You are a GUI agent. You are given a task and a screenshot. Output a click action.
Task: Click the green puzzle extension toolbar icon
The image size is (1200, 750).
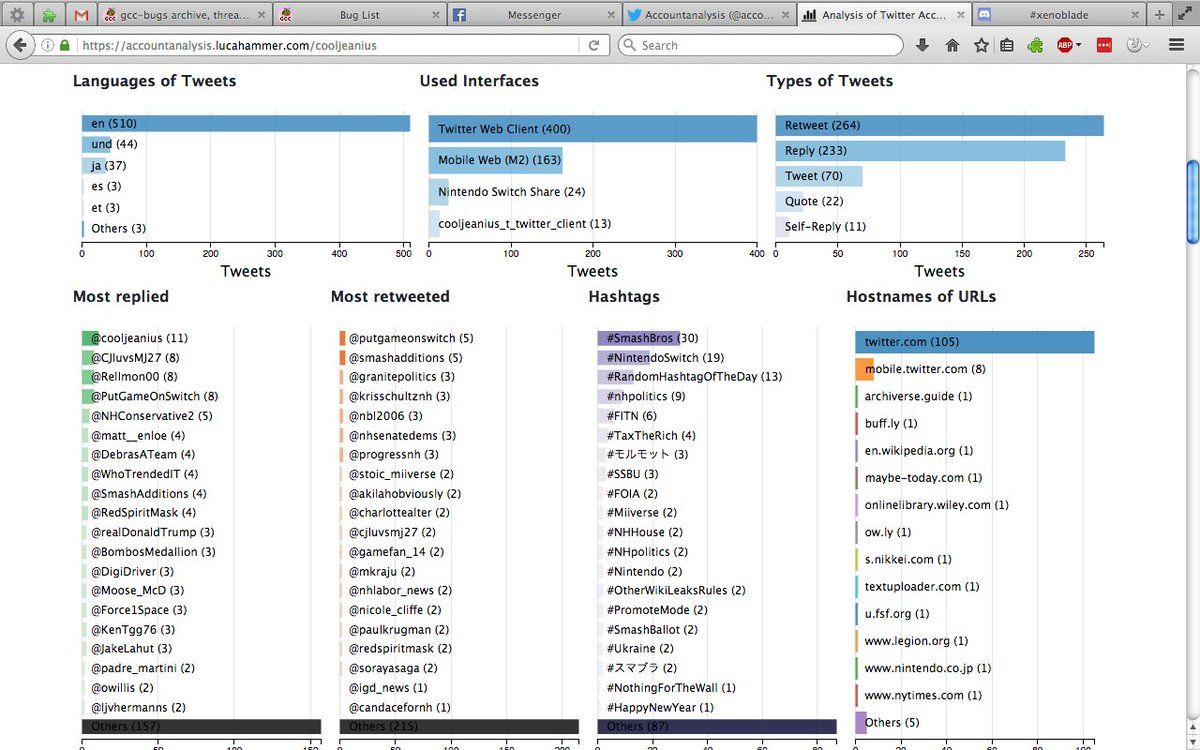[x=1036, y=45]
